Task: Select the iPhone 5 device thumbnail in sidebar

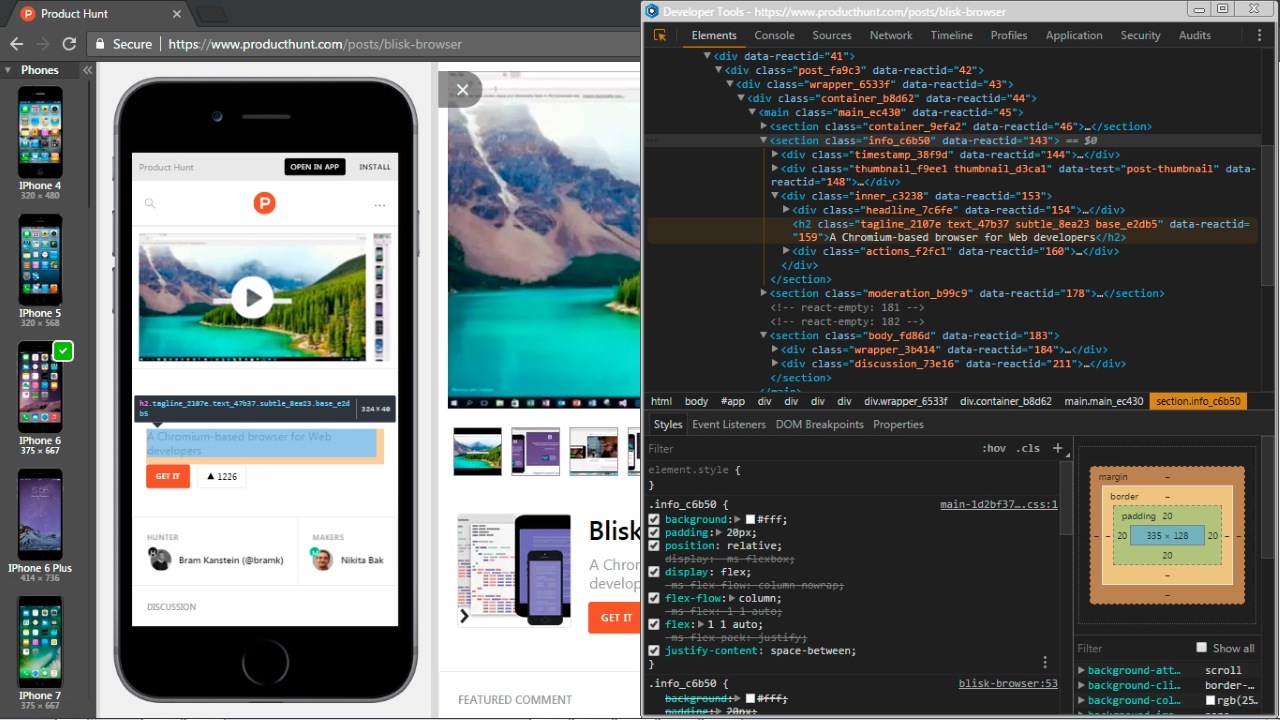Action: (x=40, y=260)
